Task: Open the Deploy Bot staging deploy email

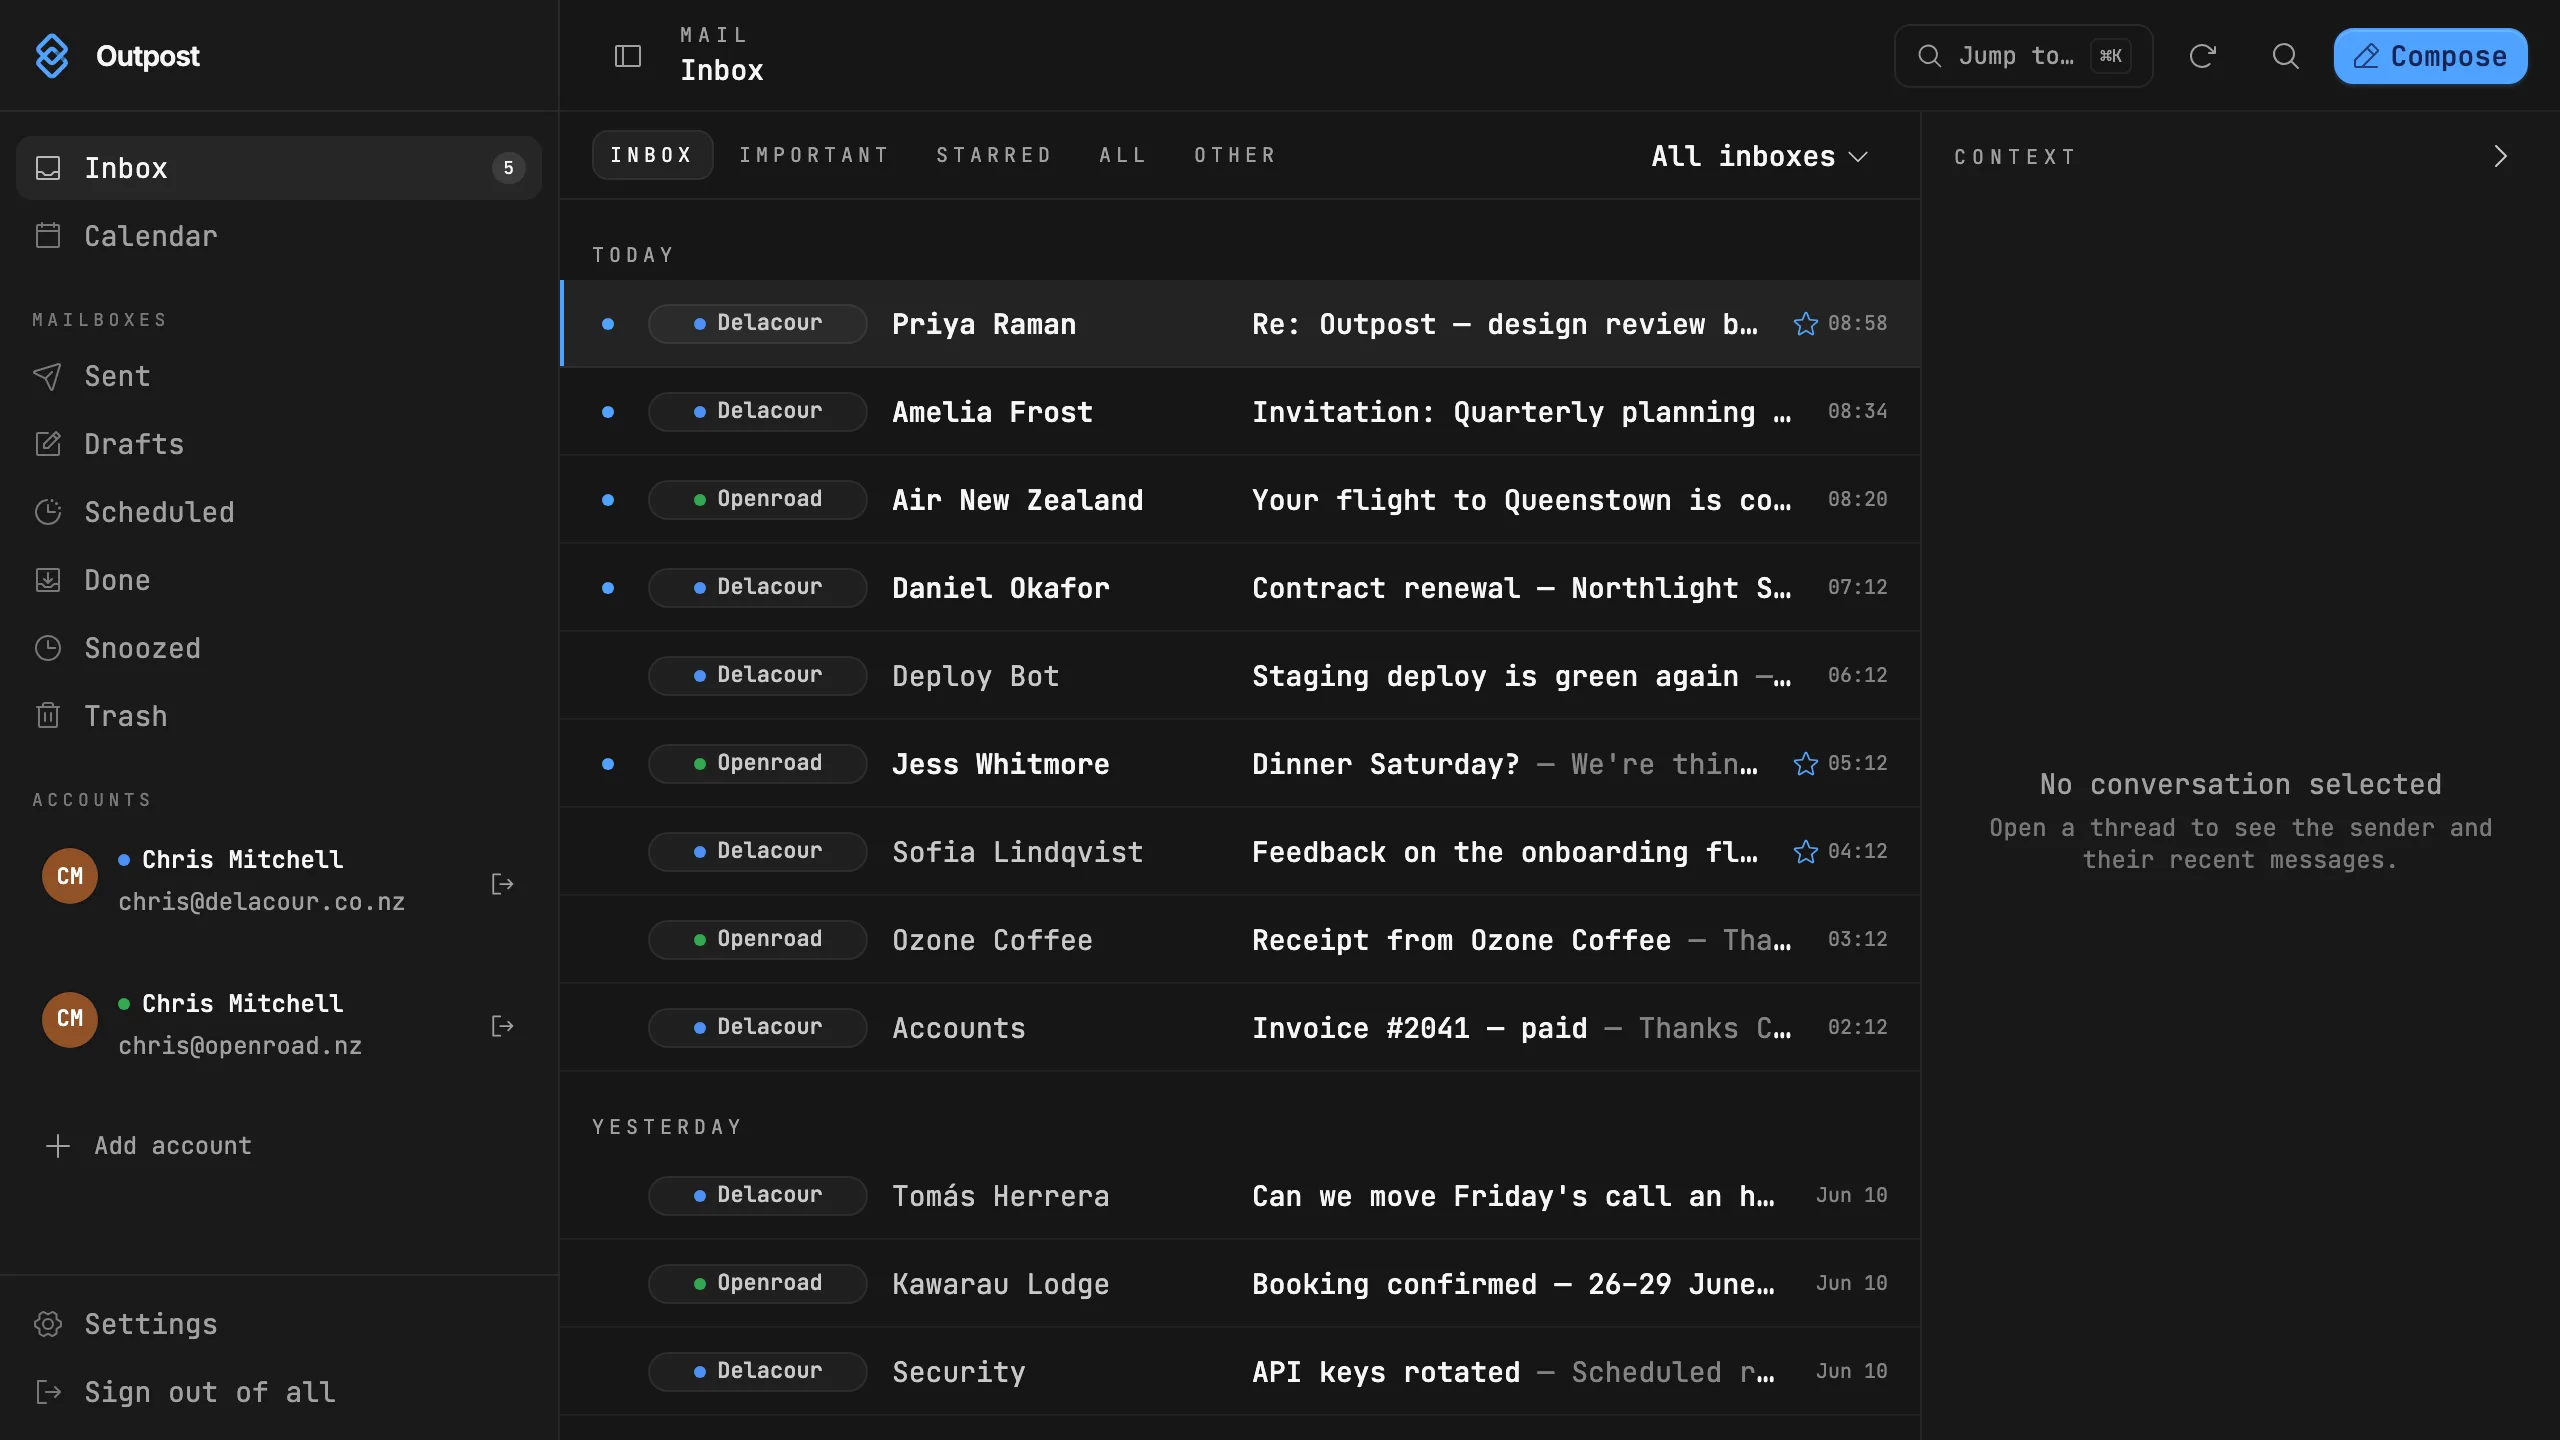Action: pyautogui.click(x=1240, y=676)
